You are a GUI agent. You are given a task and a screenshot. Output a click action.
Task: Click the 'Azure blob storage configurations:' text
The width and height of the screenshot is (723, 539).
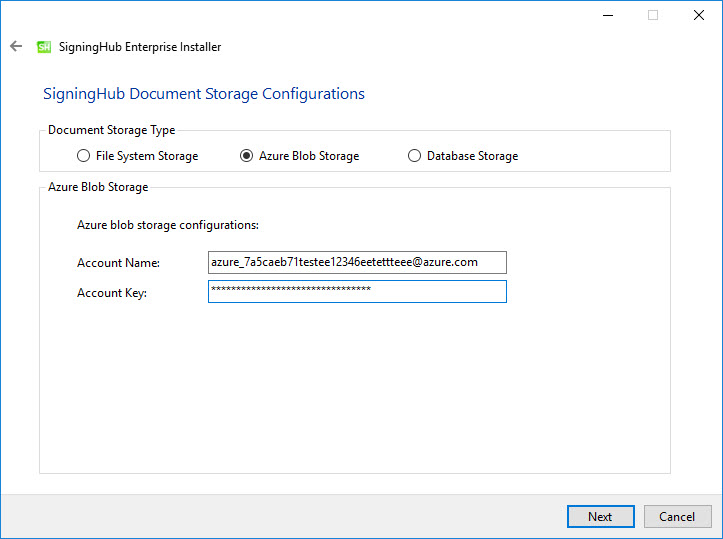pyautogui.click(x=168, y=225)
